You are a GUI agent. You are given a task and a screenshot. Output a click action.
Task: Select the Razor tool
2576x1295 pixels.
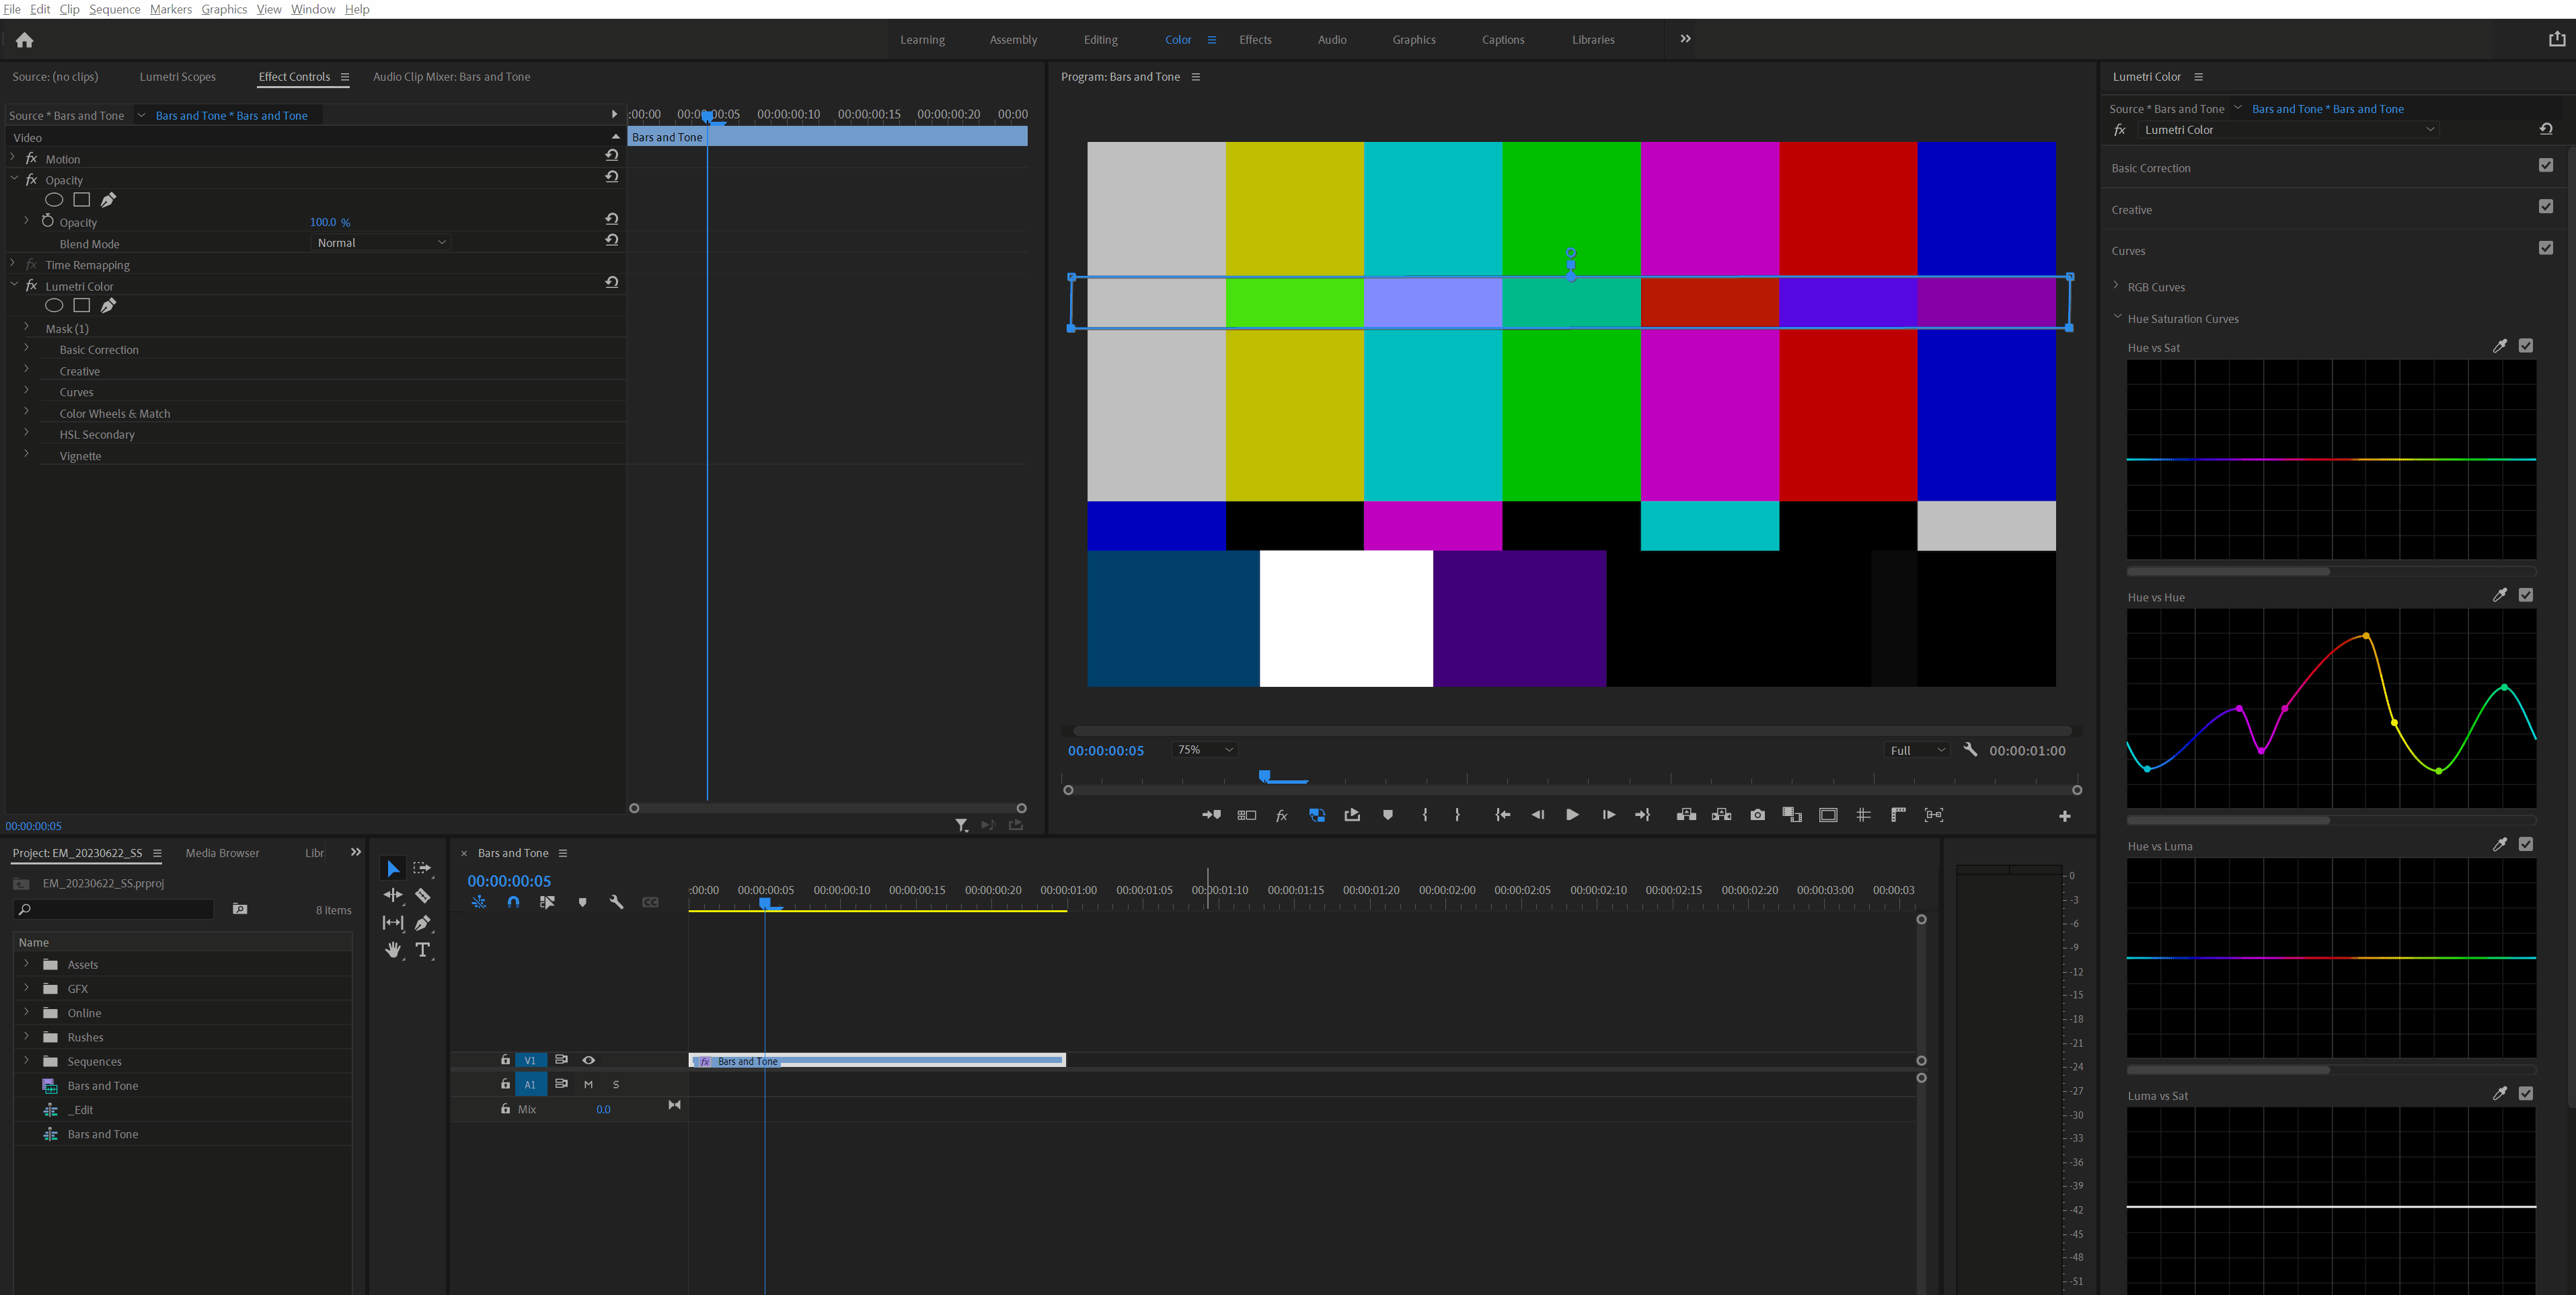coord(423,896)
